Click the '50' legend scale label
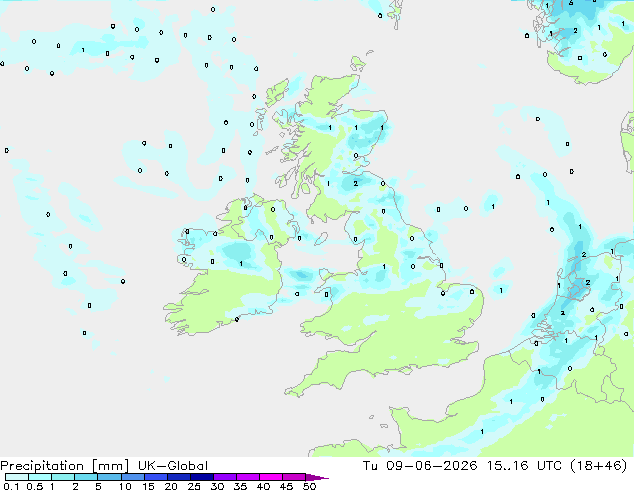The width and height of the screenshot is (634, 490). pos(309,486)
